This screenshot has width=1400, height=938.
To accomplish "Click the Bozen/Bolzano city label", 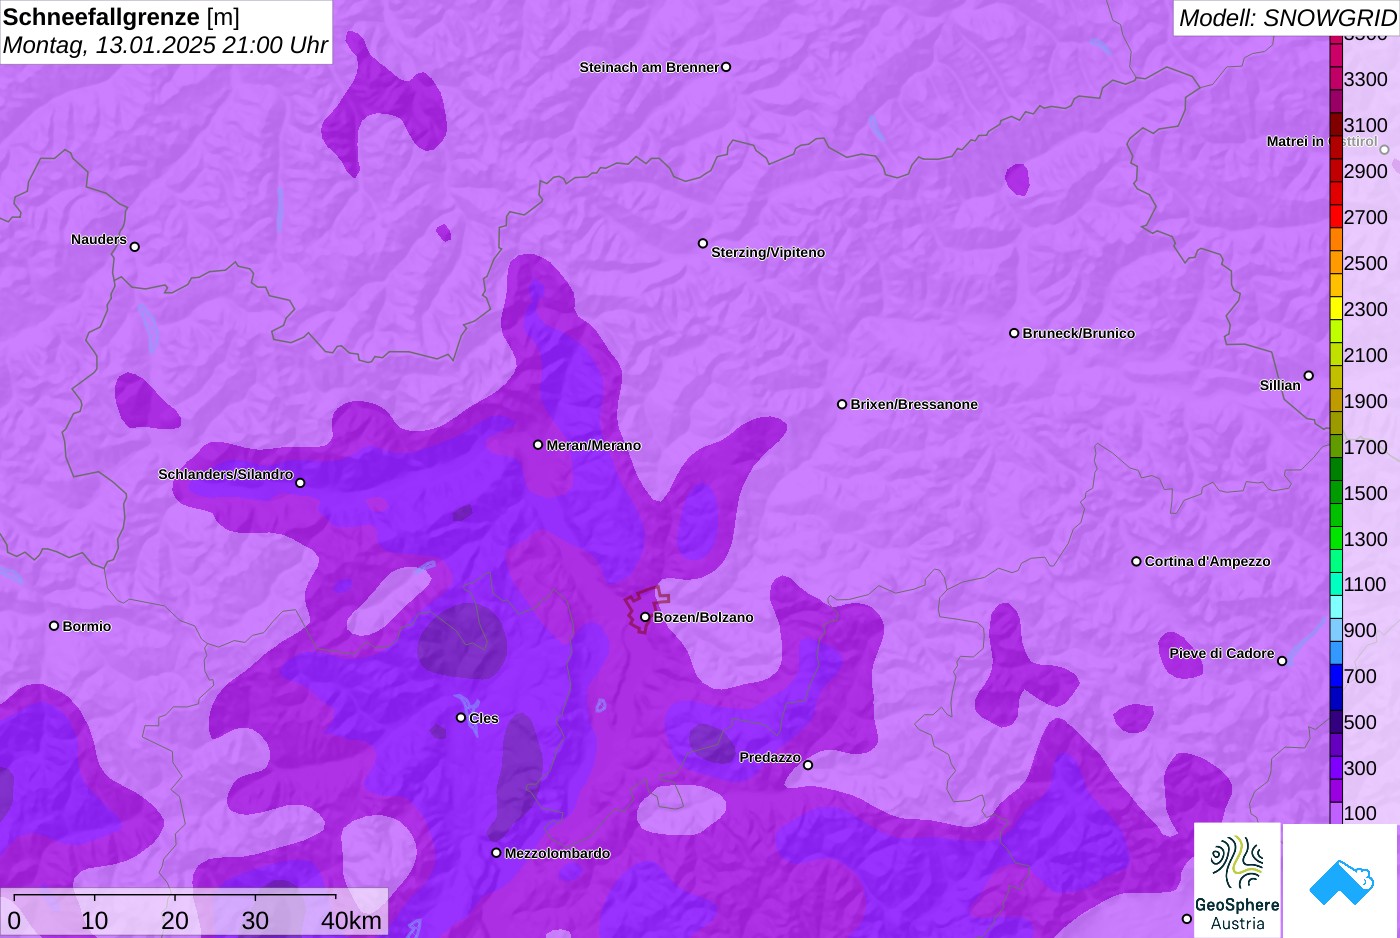I will (x=703, y=617).
